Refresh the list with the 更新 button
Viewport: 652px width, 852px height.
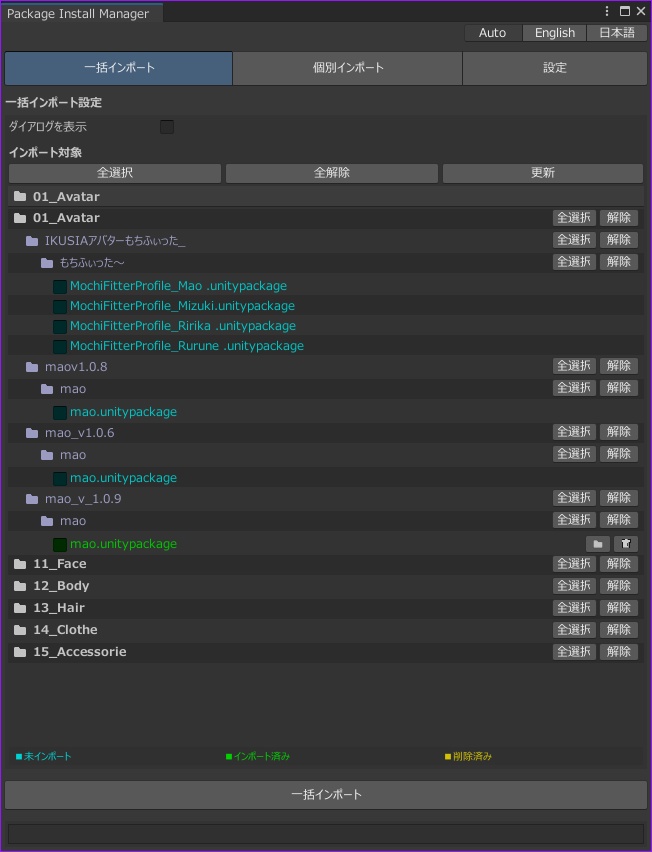(x=542, y=173)
